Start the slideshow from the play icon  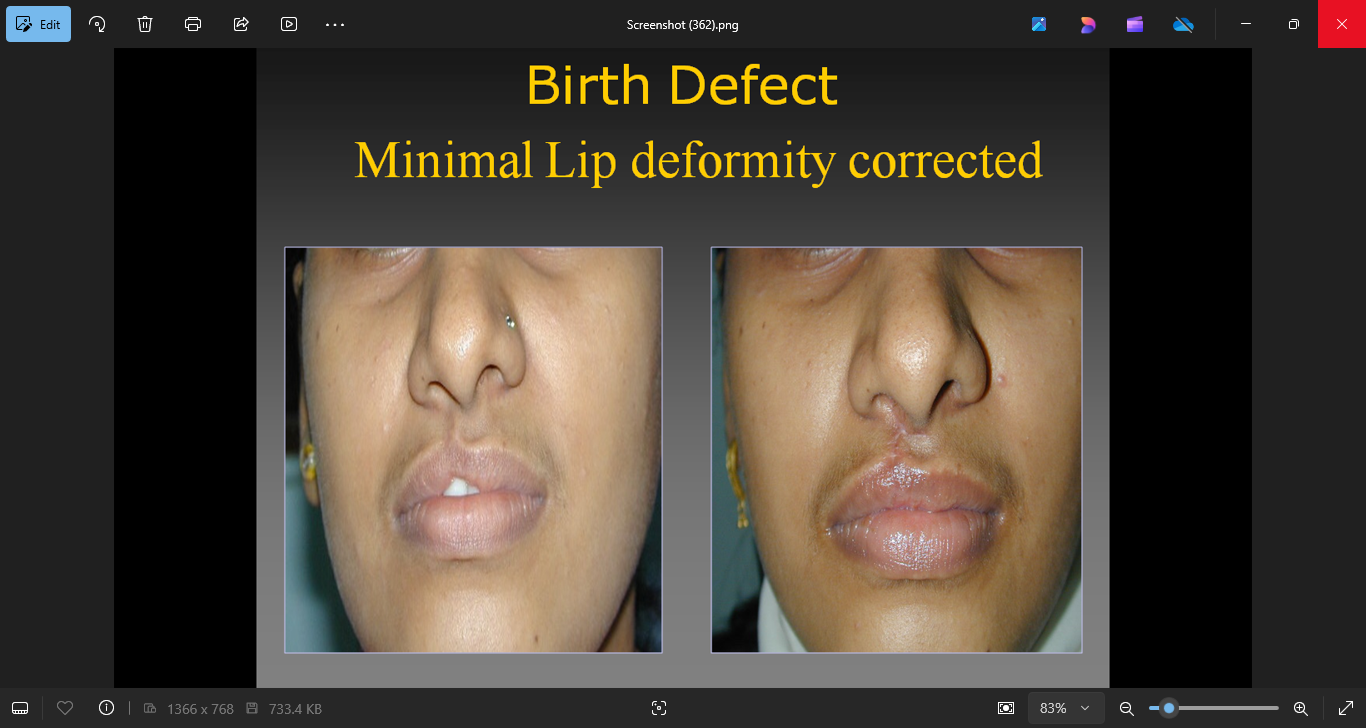point(289,24)
